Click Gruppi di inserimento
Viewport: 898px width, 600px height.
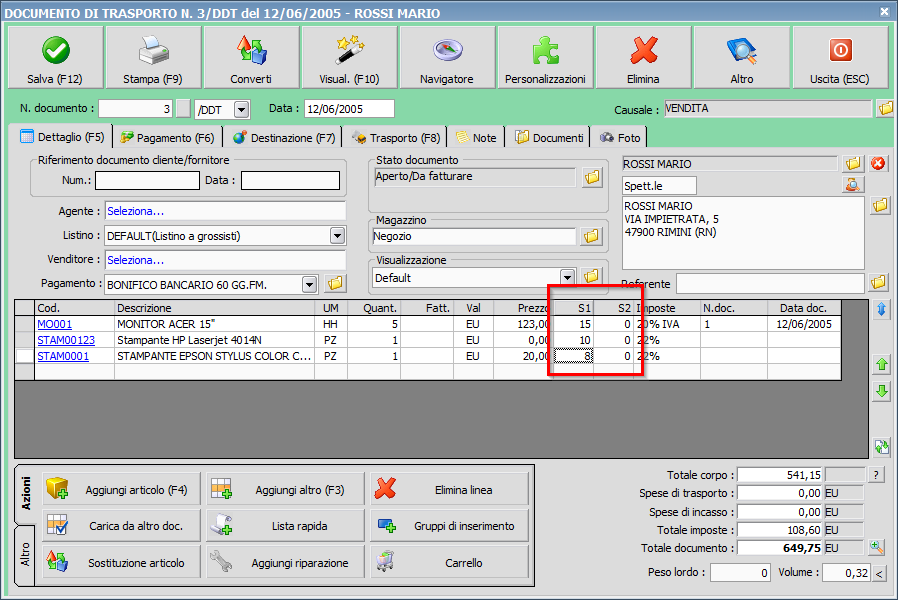(x=449, y=526)
